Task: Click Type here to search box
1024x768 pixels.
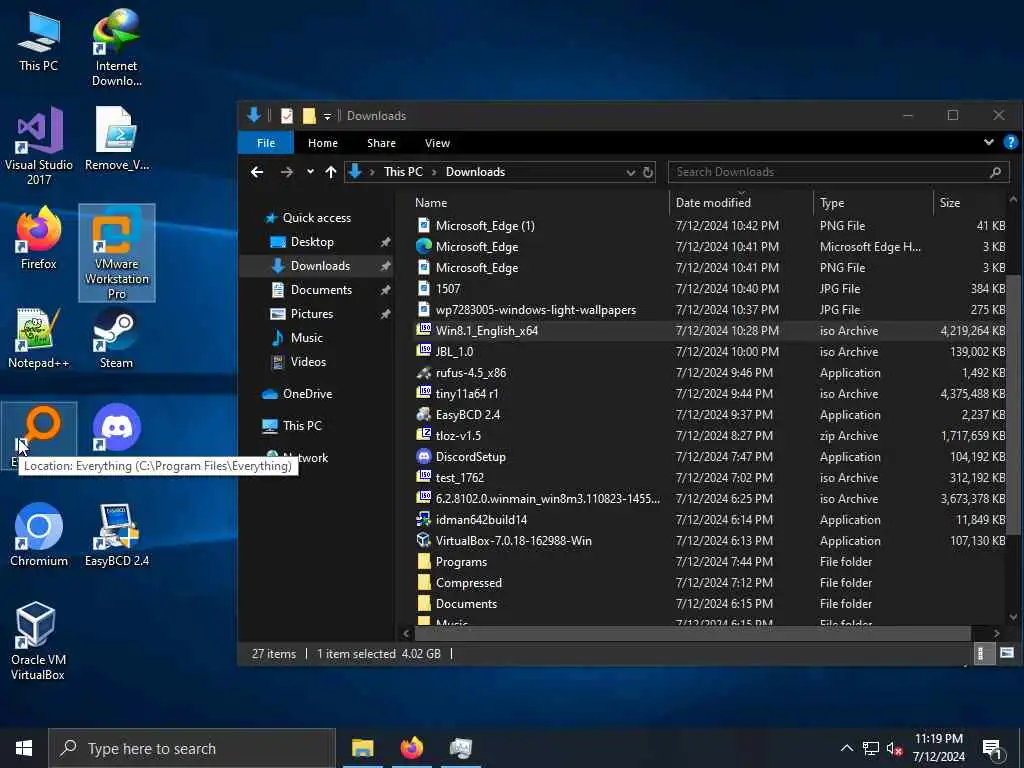Action: click(x=192, y=748)
